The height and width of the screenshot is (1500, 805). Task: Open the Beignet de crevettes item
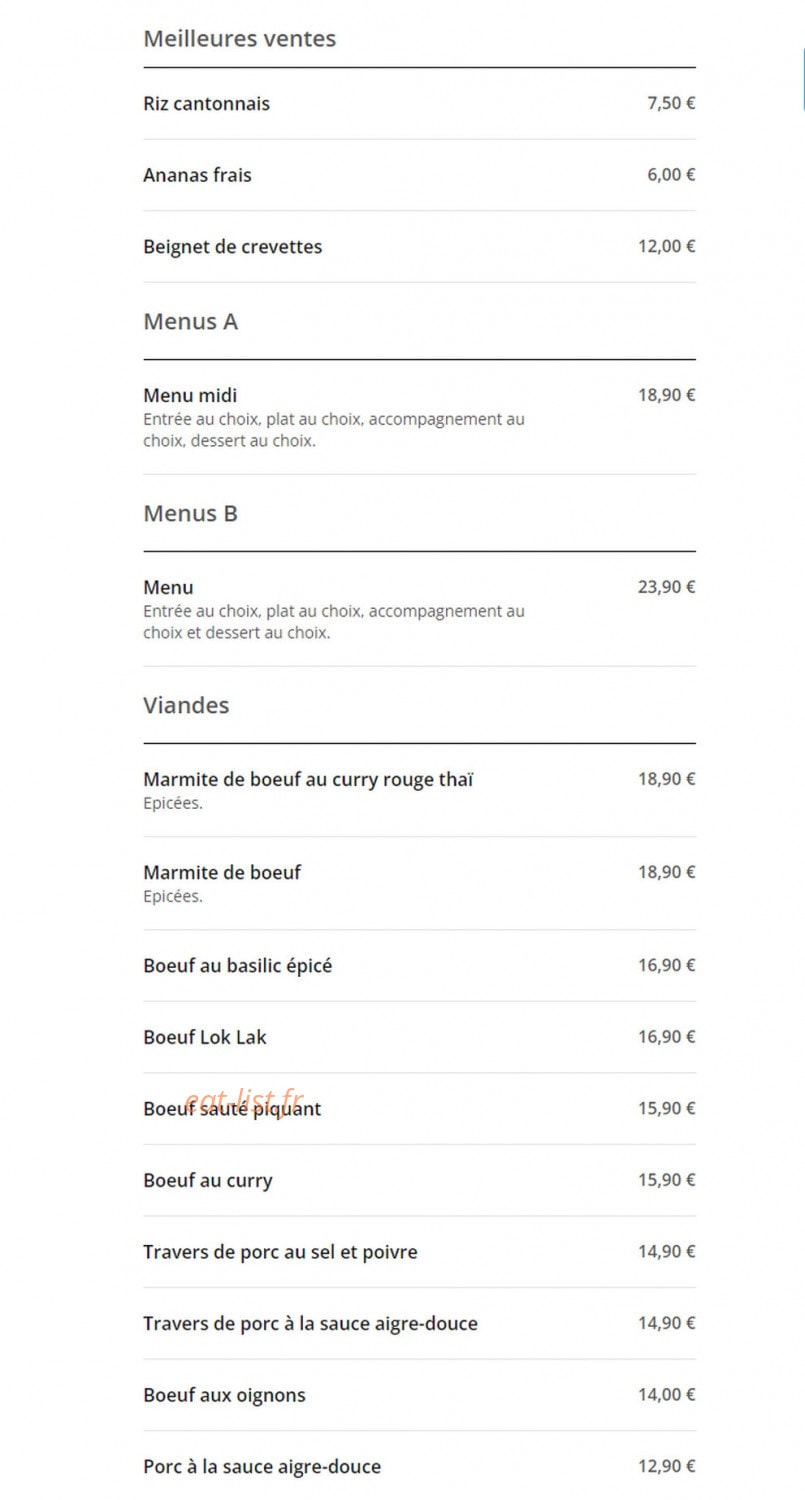(x=419, y=247)
